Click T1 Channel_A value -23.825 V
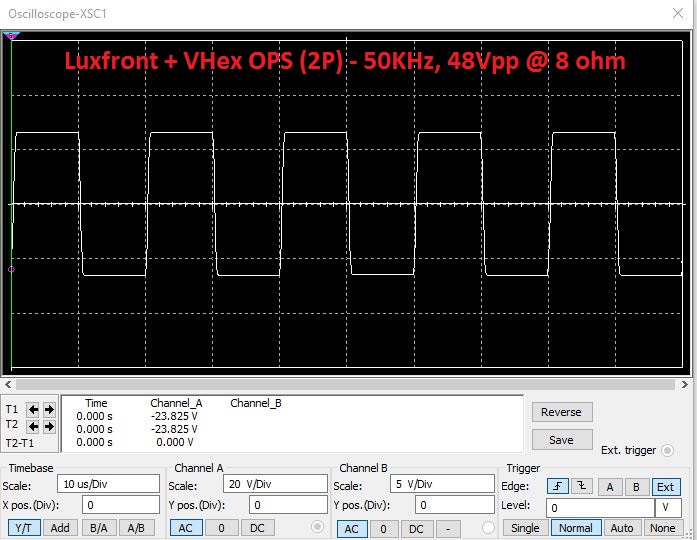This screenshot has width=697, height=540. (174, 416)
